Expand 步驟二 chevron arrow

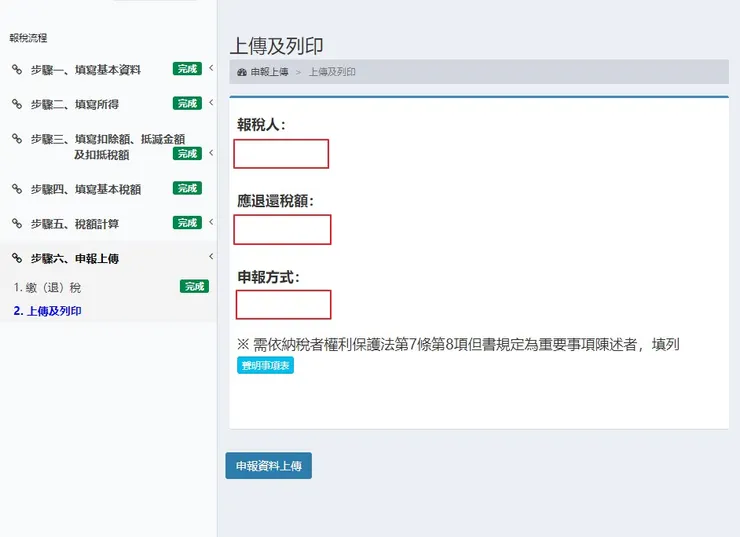(x=211, y=102)
